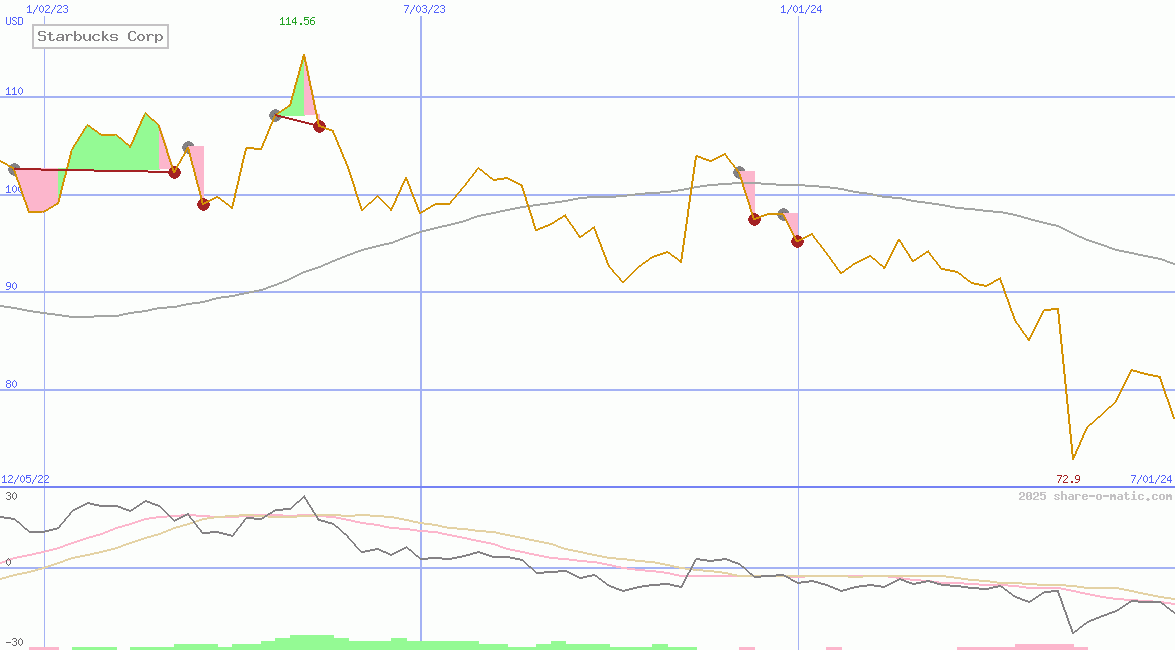Click the Starbucks Corp title label

pos(99,36)
